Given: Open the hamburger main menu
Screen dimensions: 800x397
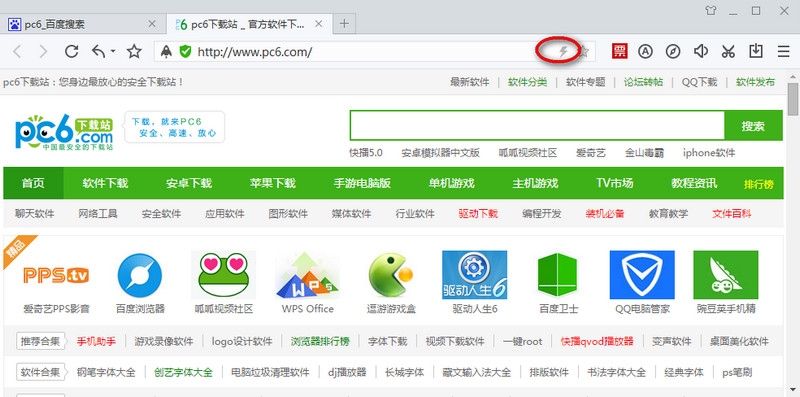Looking at the screenshot, I should pos(783,51).
